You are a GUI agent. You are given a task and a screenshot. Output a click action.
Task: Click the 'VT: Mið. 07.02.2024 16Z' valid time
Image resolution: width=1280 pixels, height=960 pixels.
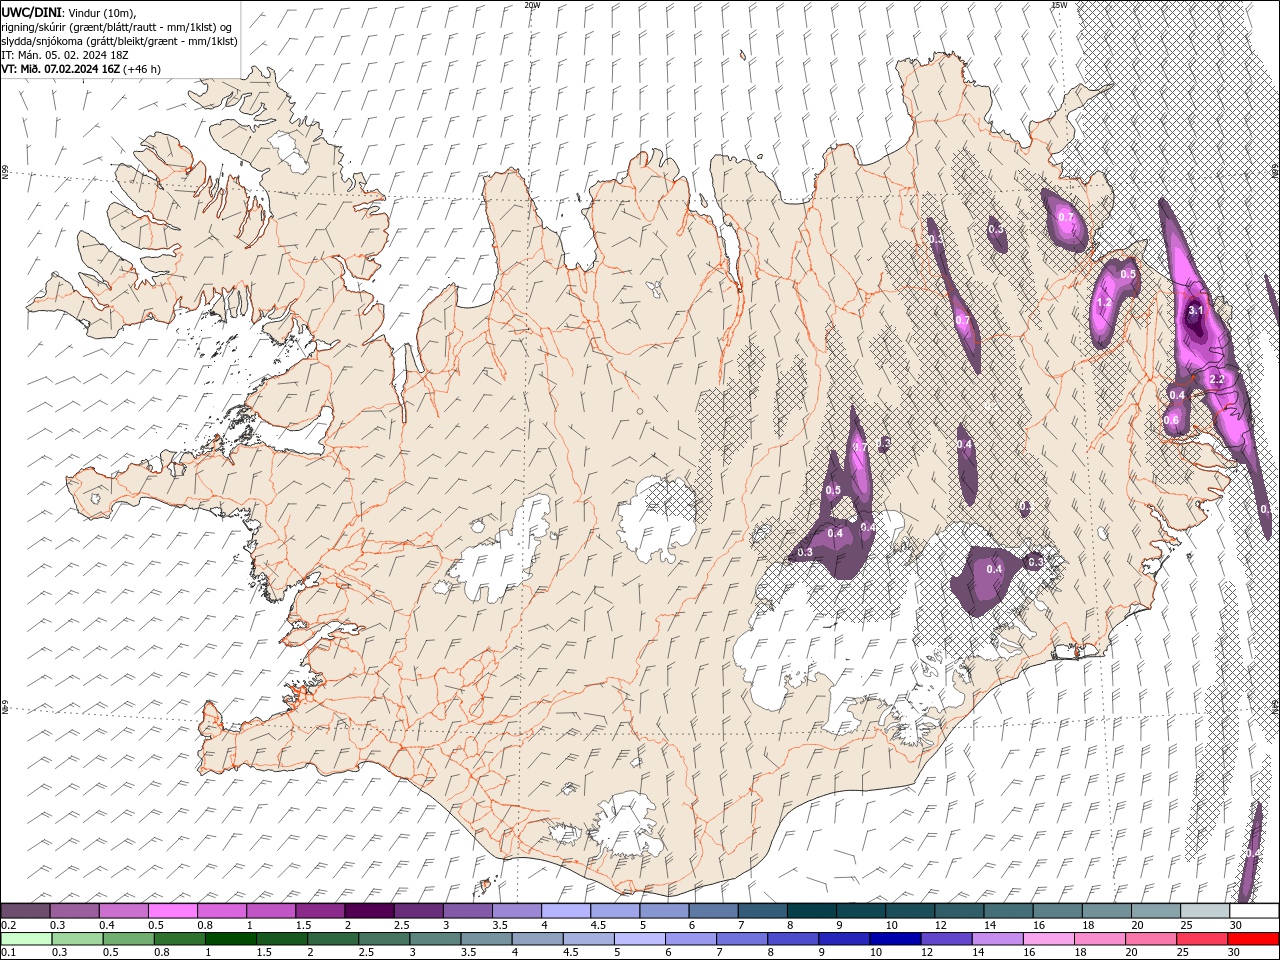(61, 69)
